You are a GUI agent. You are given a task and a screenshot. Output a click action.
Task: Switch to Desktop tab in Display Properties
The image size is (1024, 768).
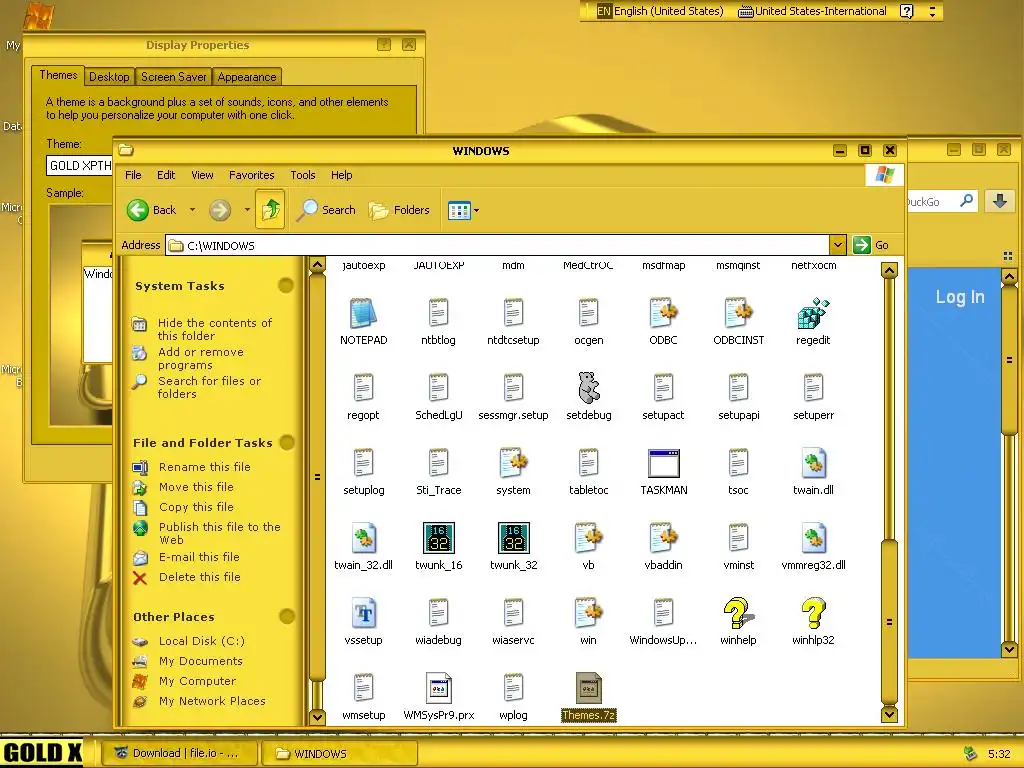(x=109, y=77)
